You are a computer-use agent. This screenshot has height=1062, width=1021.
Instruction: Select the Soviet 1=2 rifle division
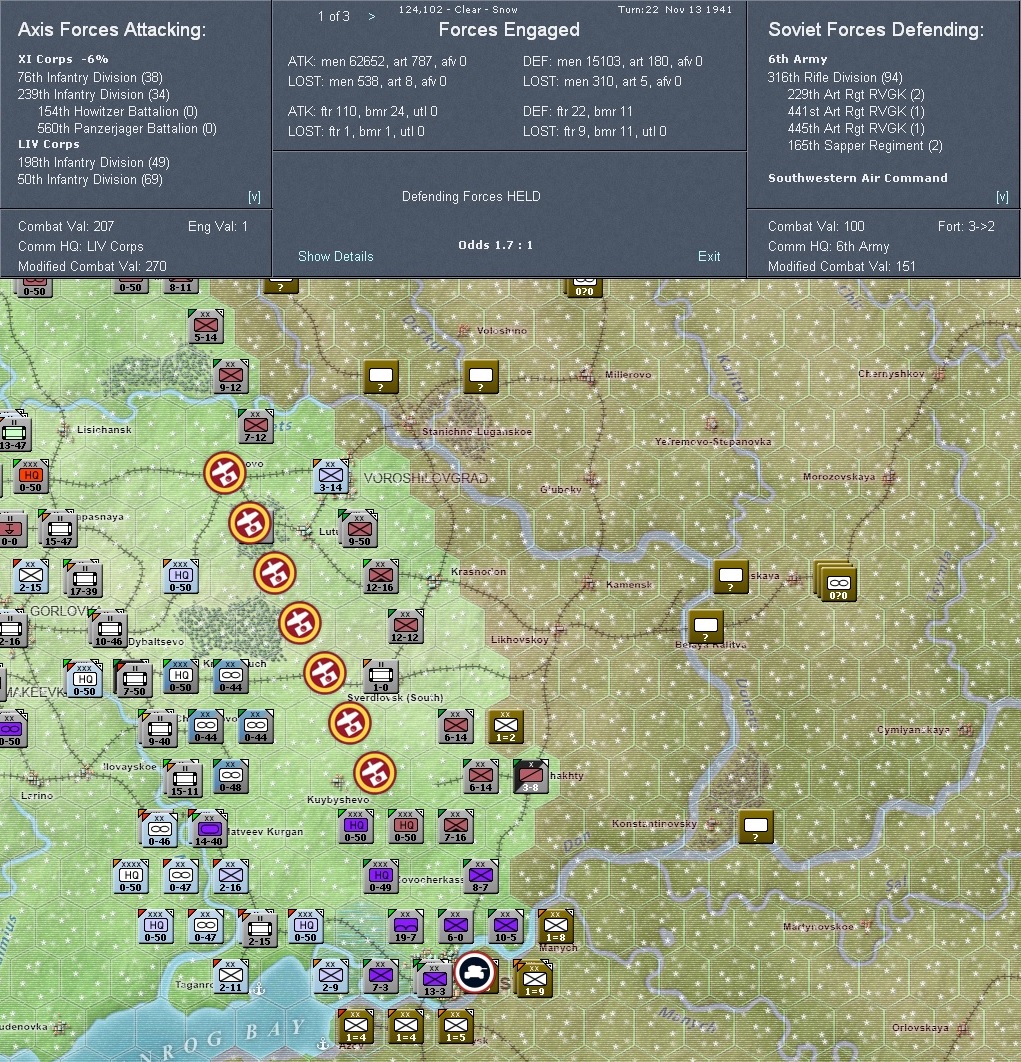505,727
